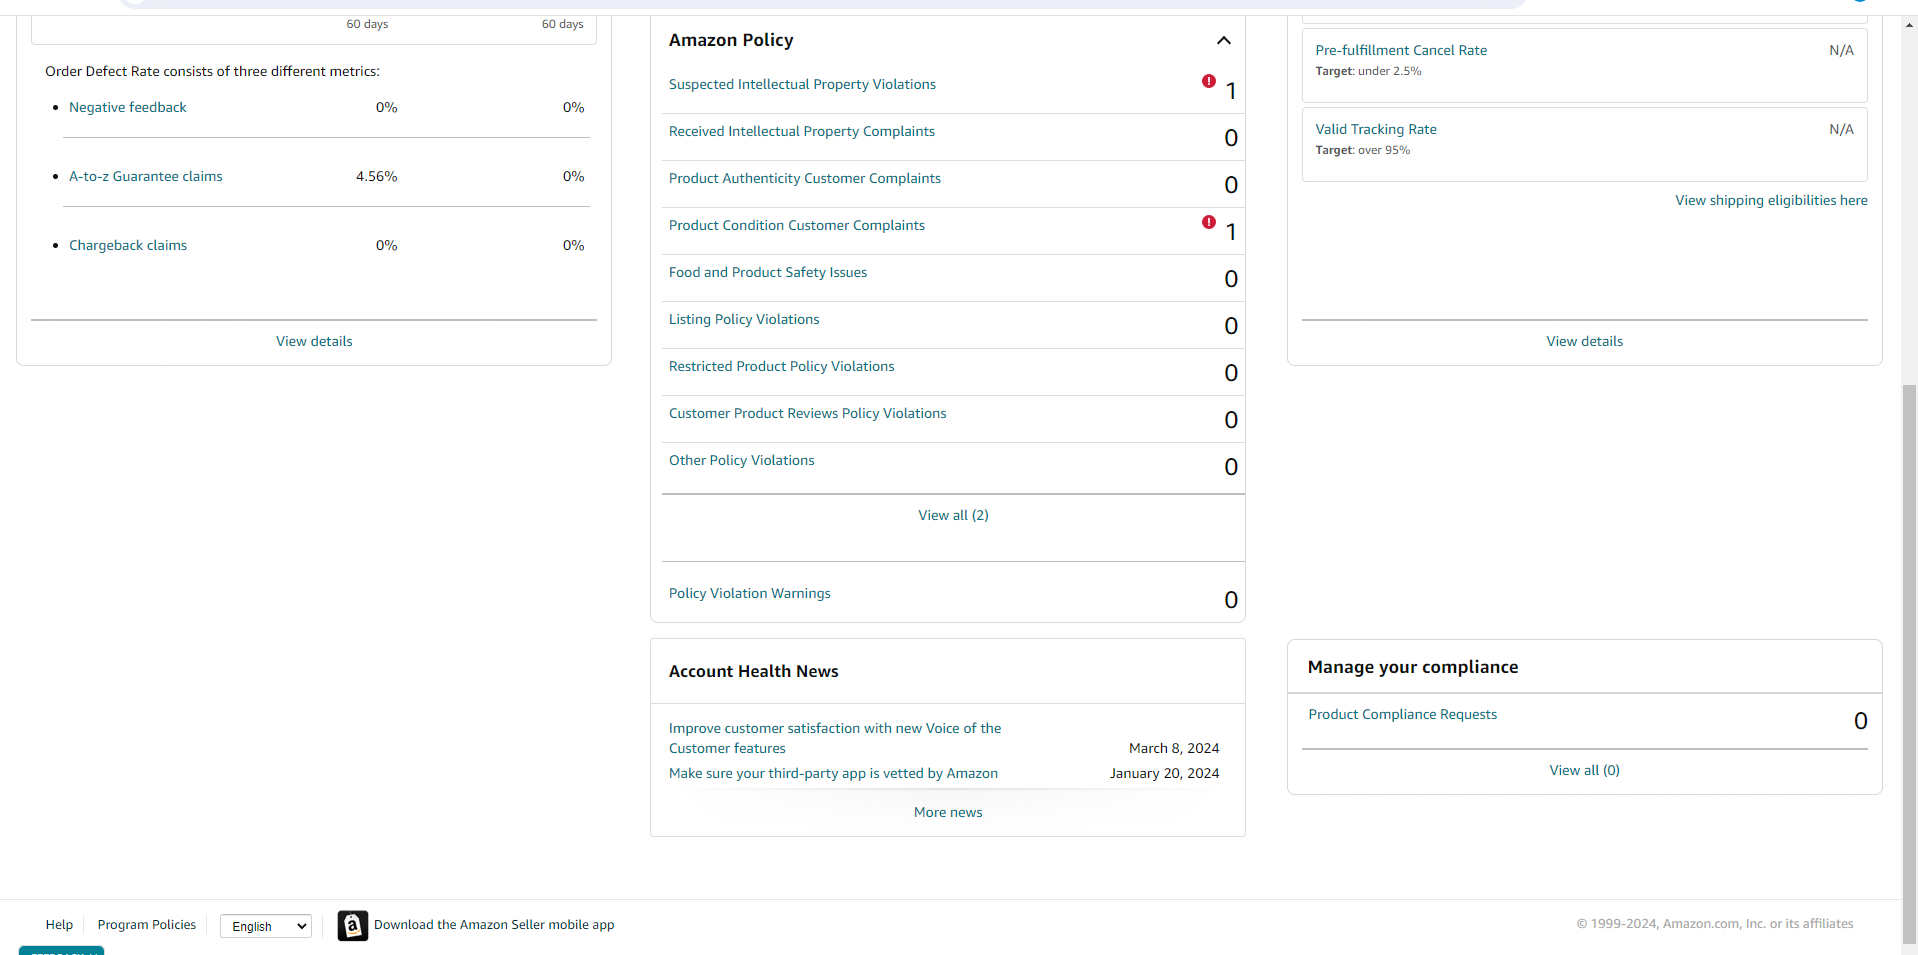Click N/A value for Valid Tracking Rate
The width and height of the screenshot is (1918, 955).
click(1841, 129)
